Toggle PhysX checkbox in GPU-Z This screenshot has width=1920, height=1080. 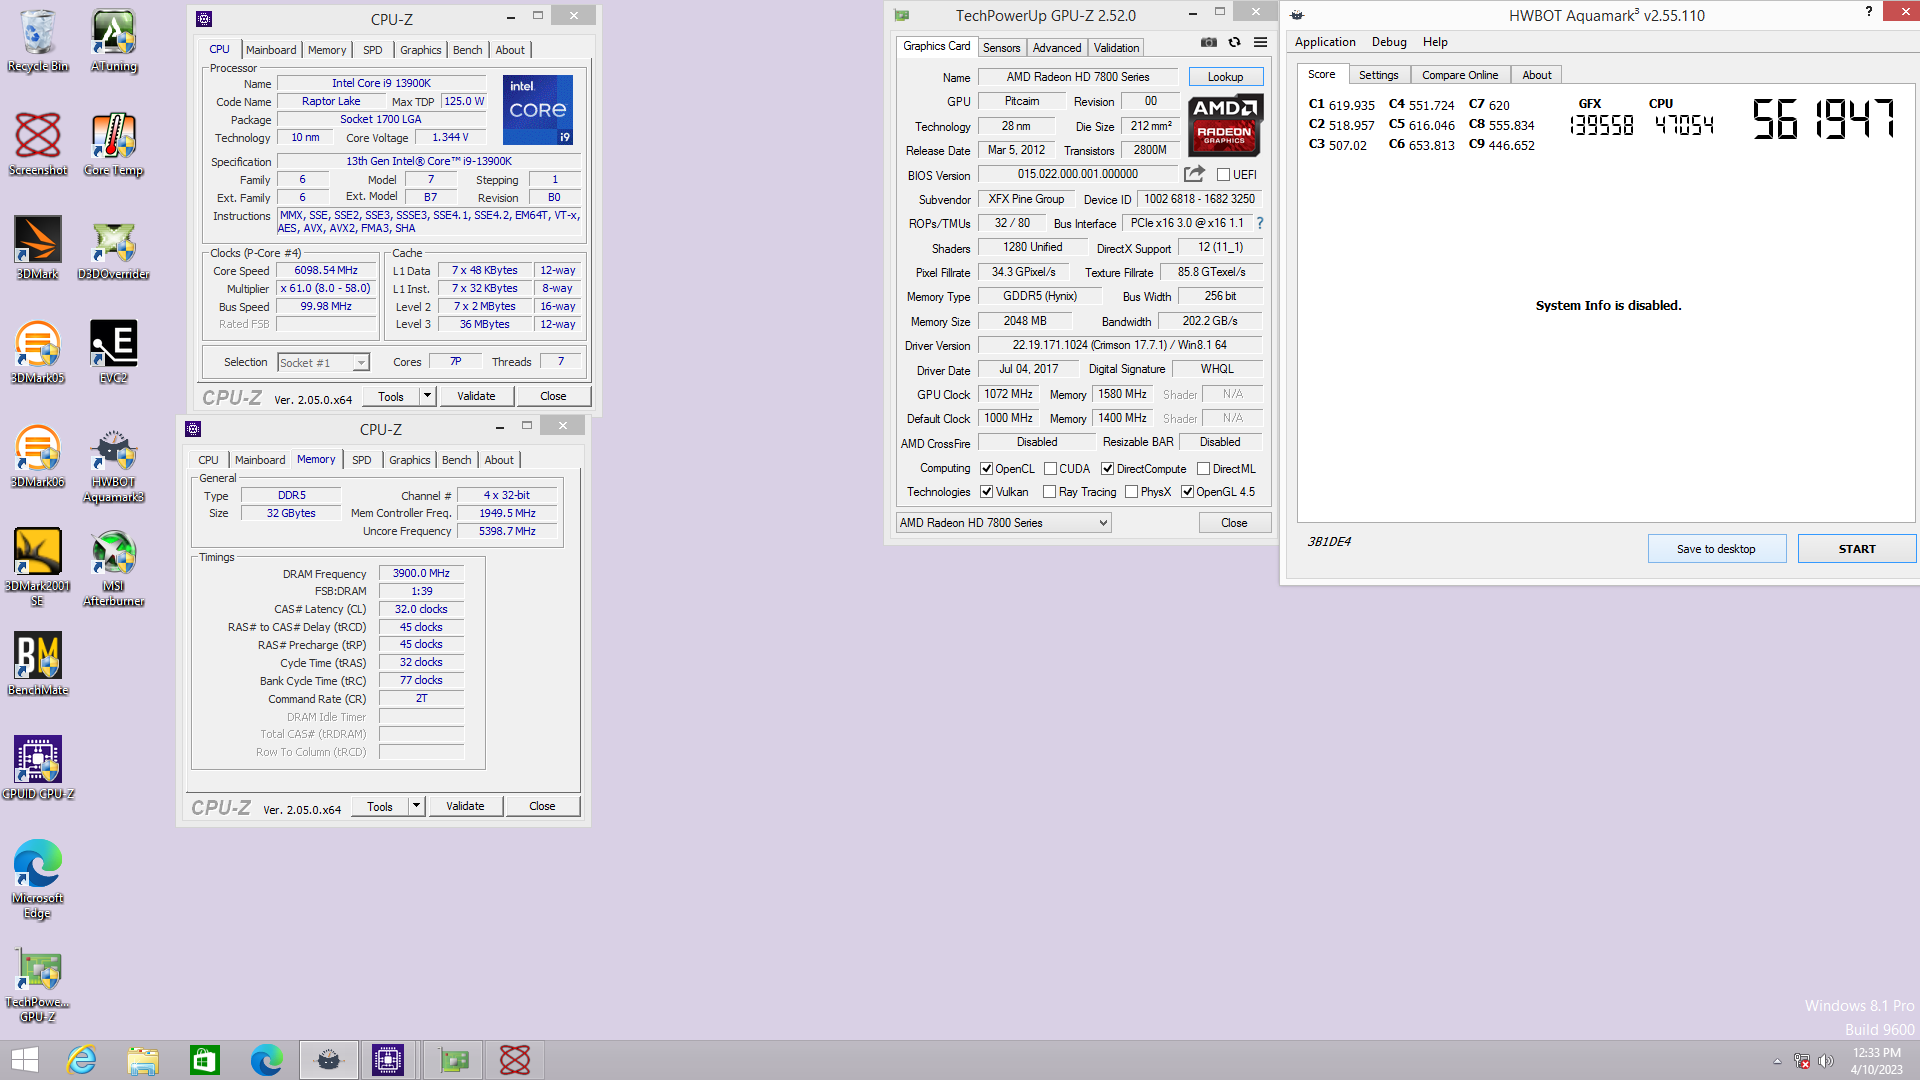point(1131,492)
